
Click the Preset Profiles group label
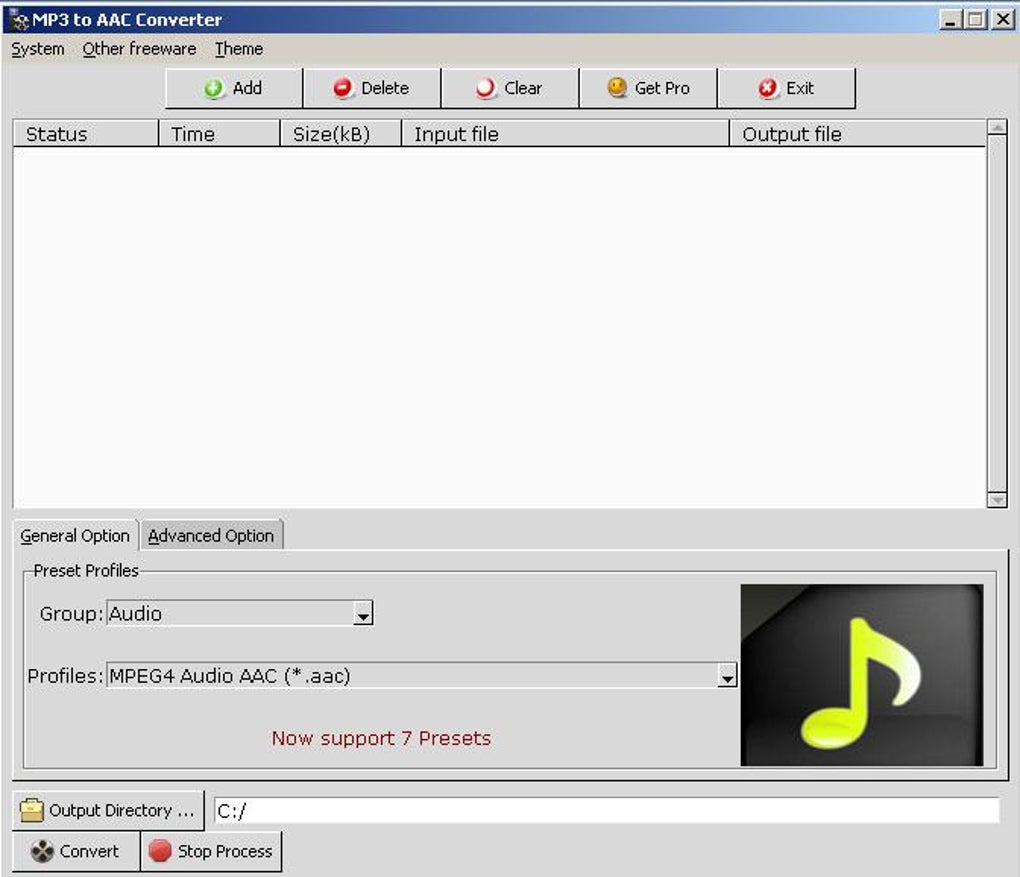tap(86, 571)
